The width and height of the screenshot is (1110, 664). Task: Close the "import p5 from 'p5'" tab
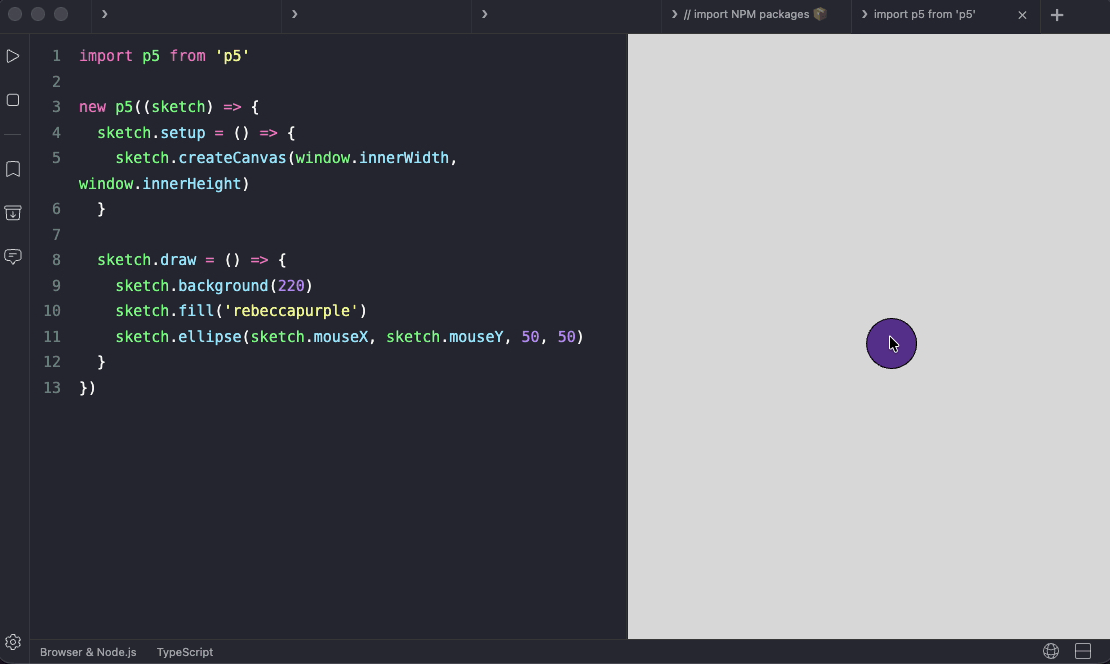coord(1022,15)
